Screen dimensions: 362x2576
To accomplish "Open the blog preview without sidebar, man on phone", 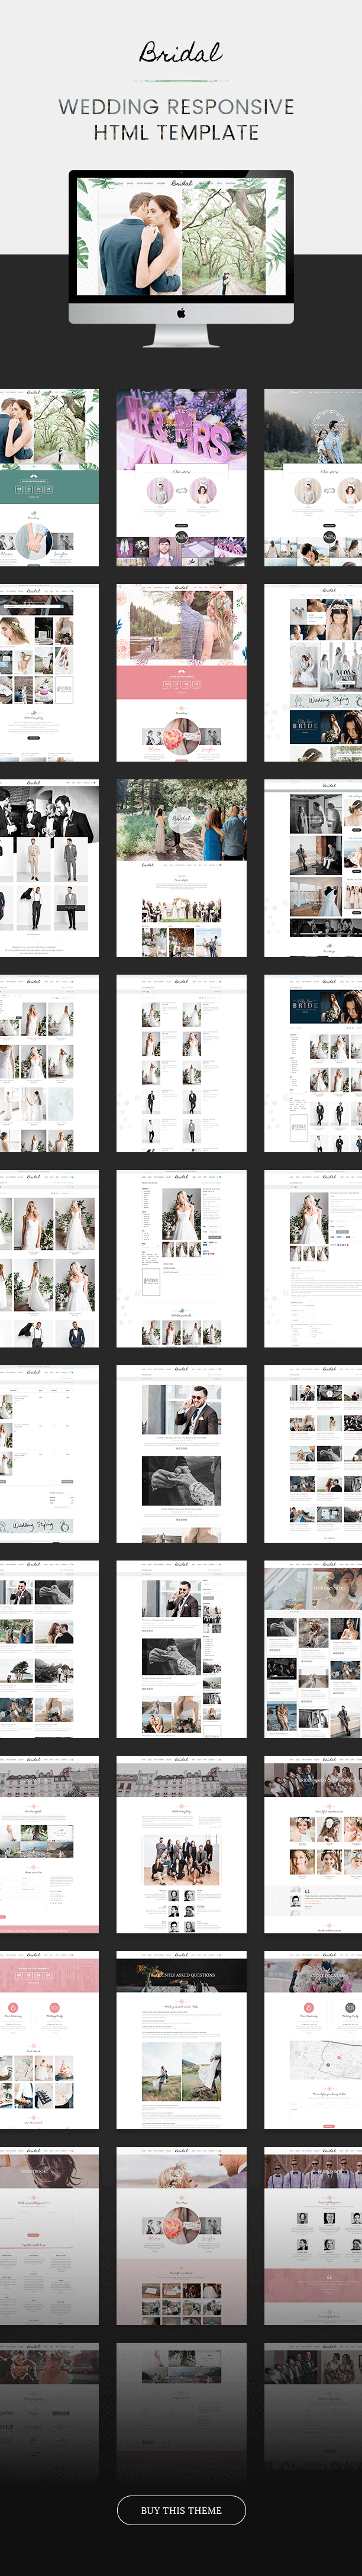I will [x=181, y=1454].
